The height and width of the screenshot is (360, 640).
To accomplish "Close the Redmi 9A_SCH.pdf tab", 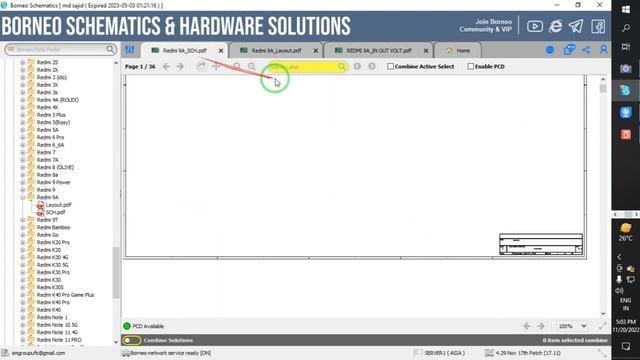I will (x=221, y=51).
